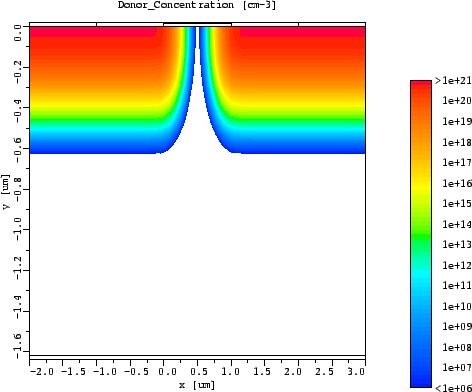Click the 1e+12 legend label
The image size is (472, 392).
(457, 265)
